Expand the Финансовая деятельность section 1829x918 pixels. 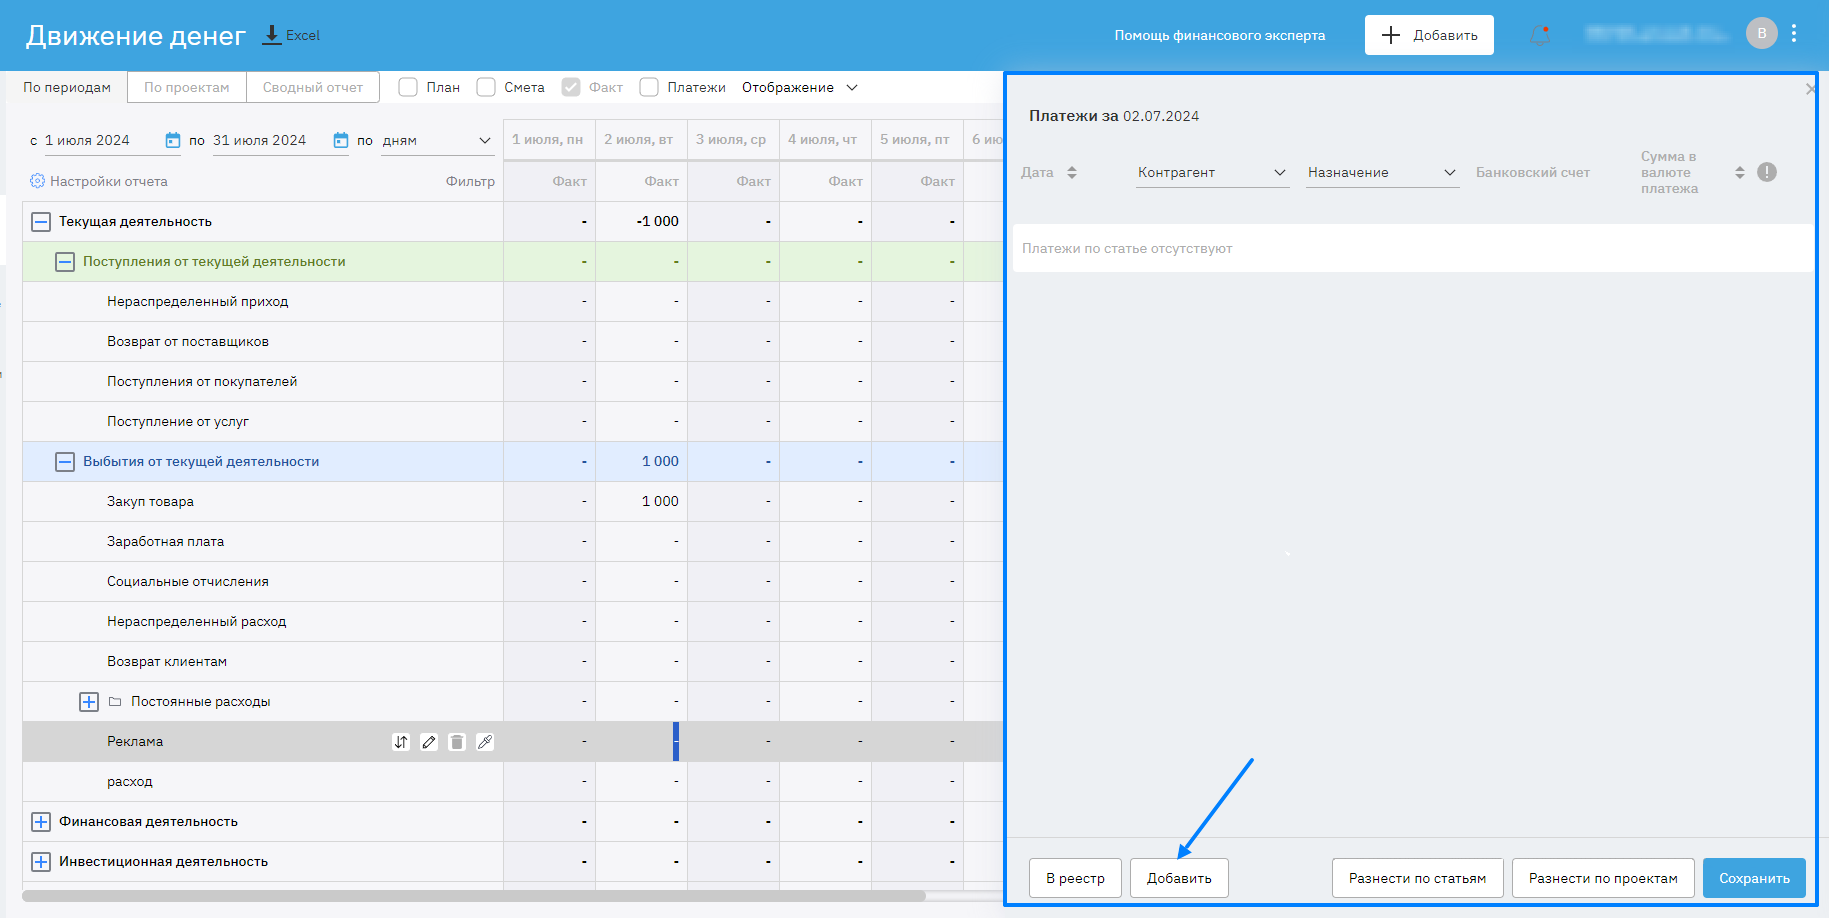click(x=41, y=822)
